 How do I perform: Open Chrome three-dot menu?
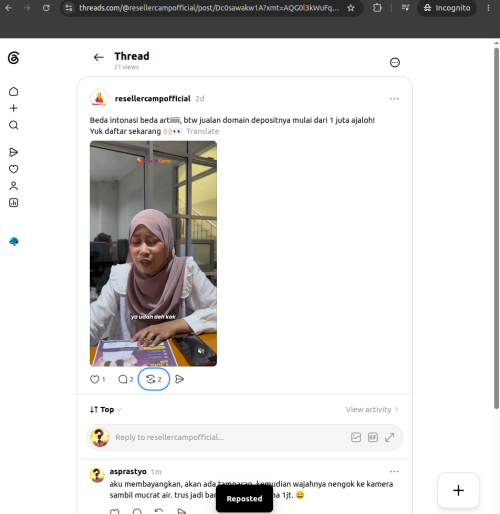click(x=488, y=8)
